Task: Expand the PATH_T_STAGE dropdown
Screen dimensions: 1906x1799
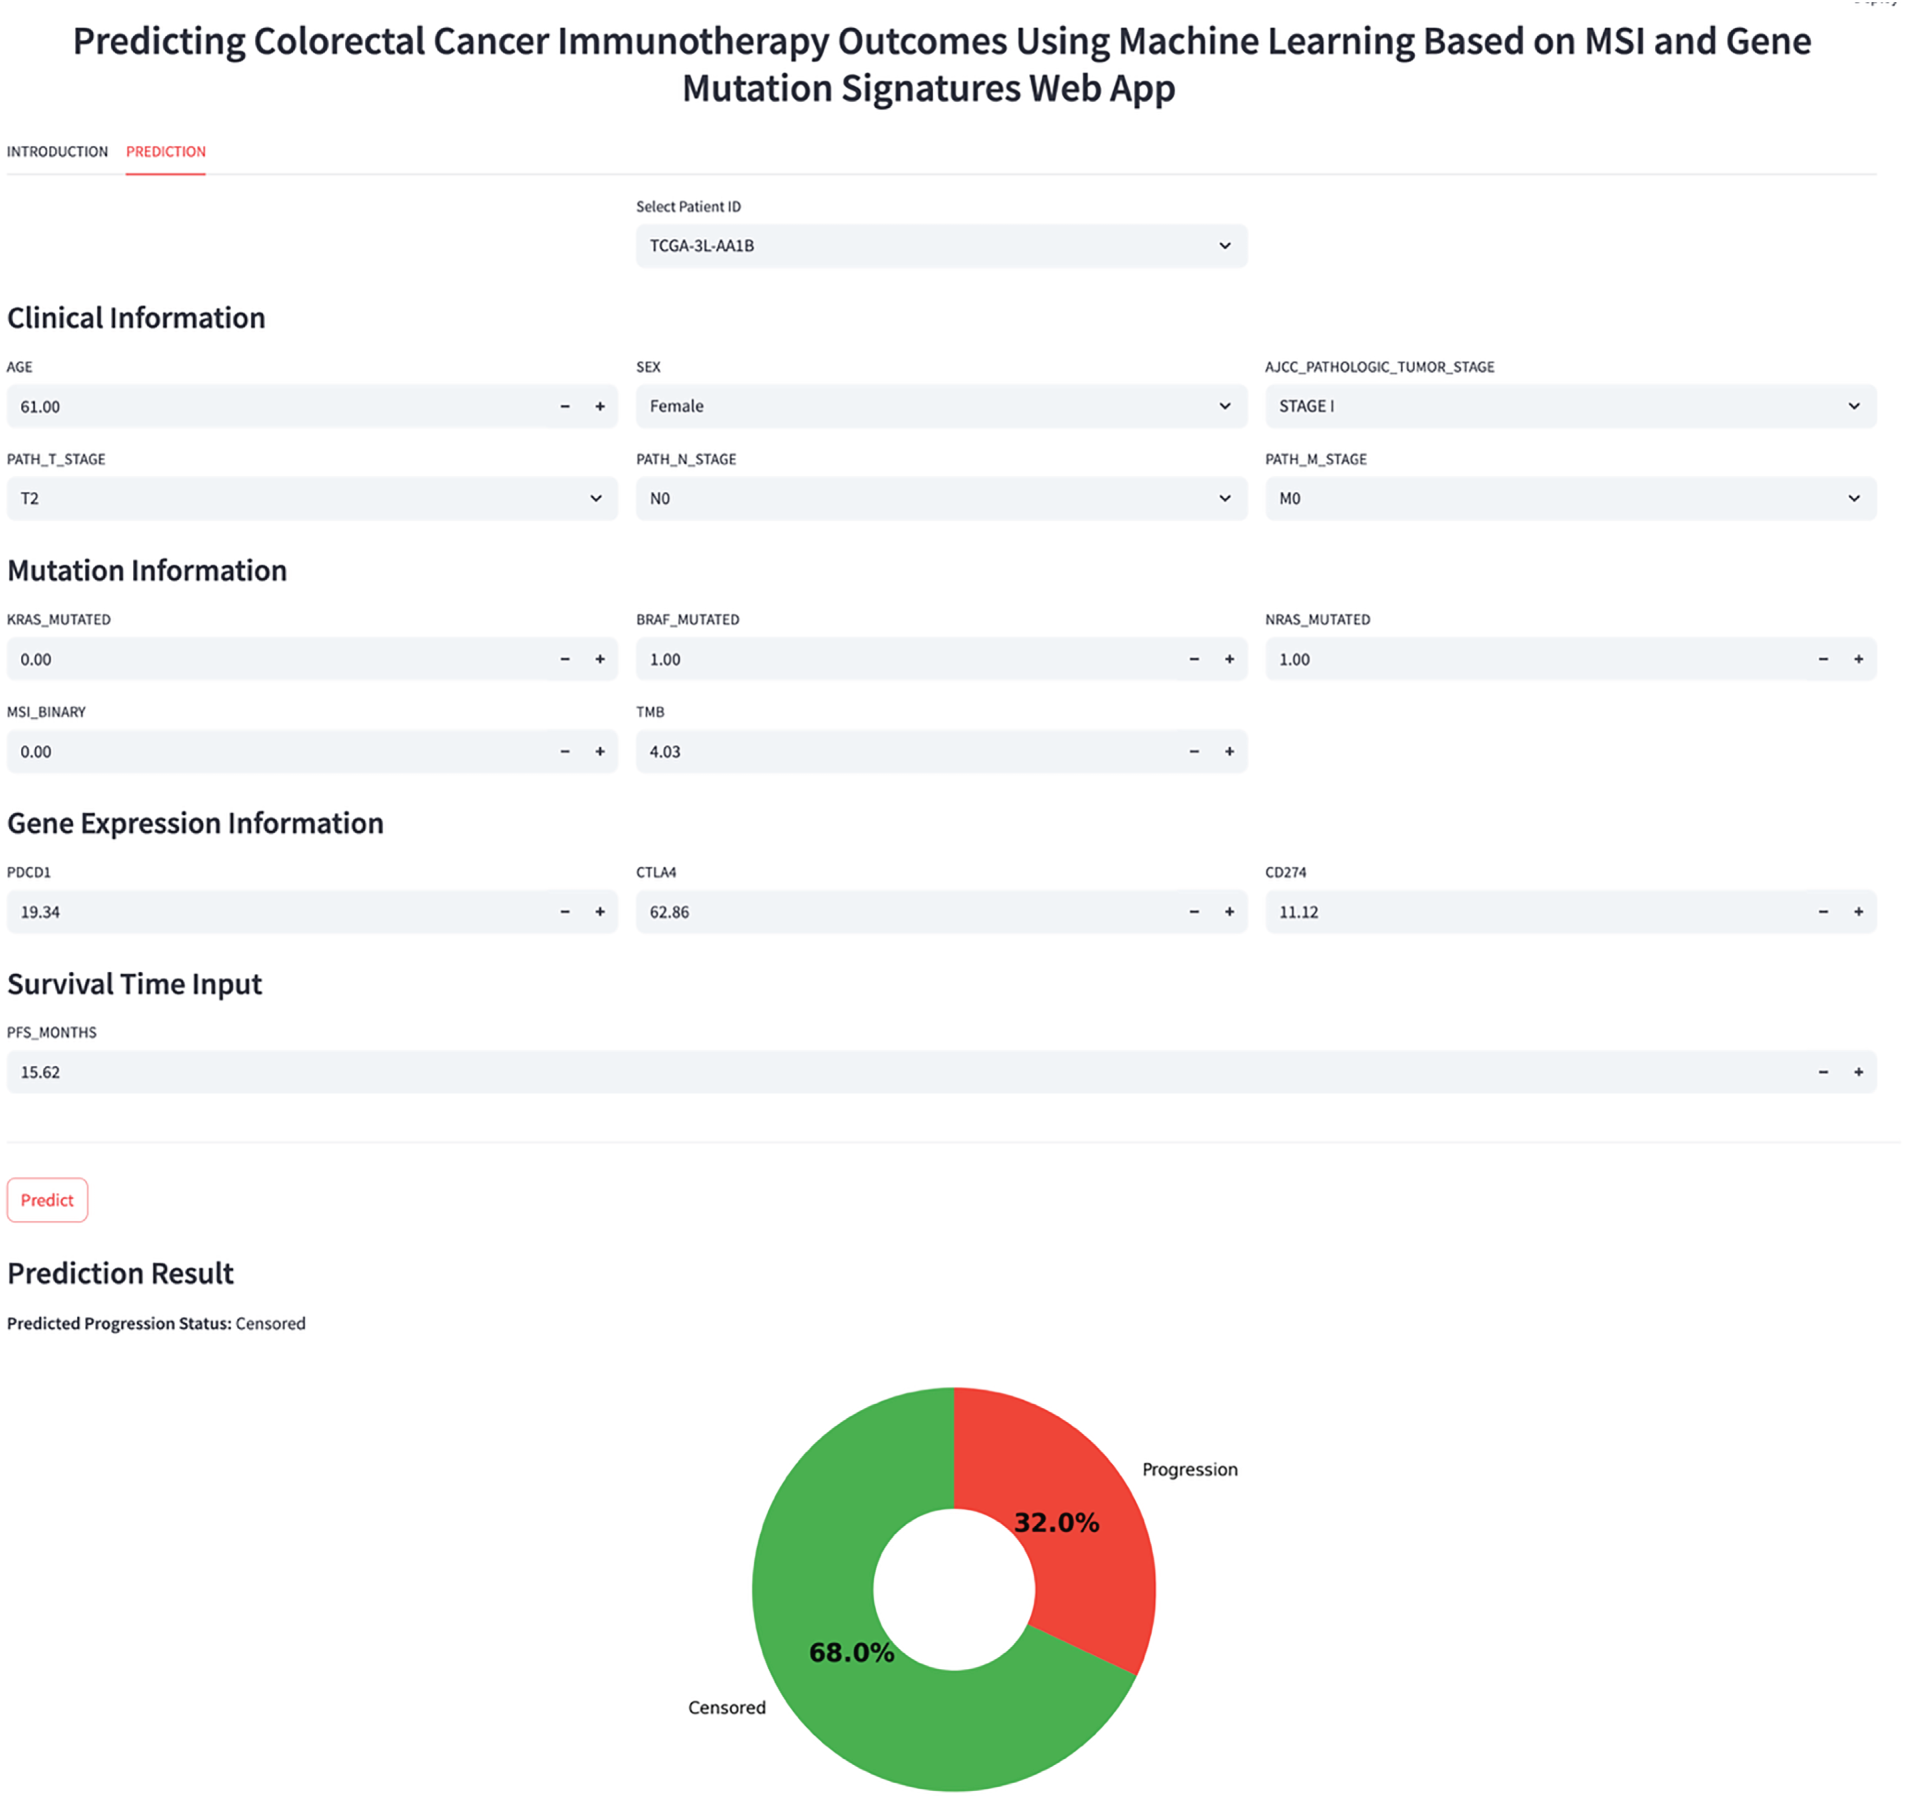Action: (311, 498)
